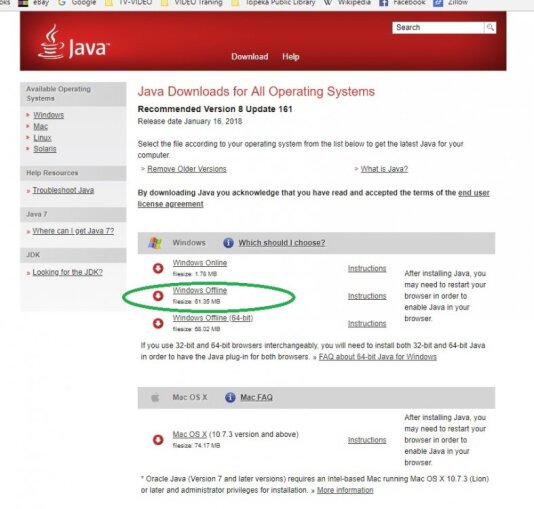
Task: Open the Mac FAQ link
Action: (x=256, y=398)
